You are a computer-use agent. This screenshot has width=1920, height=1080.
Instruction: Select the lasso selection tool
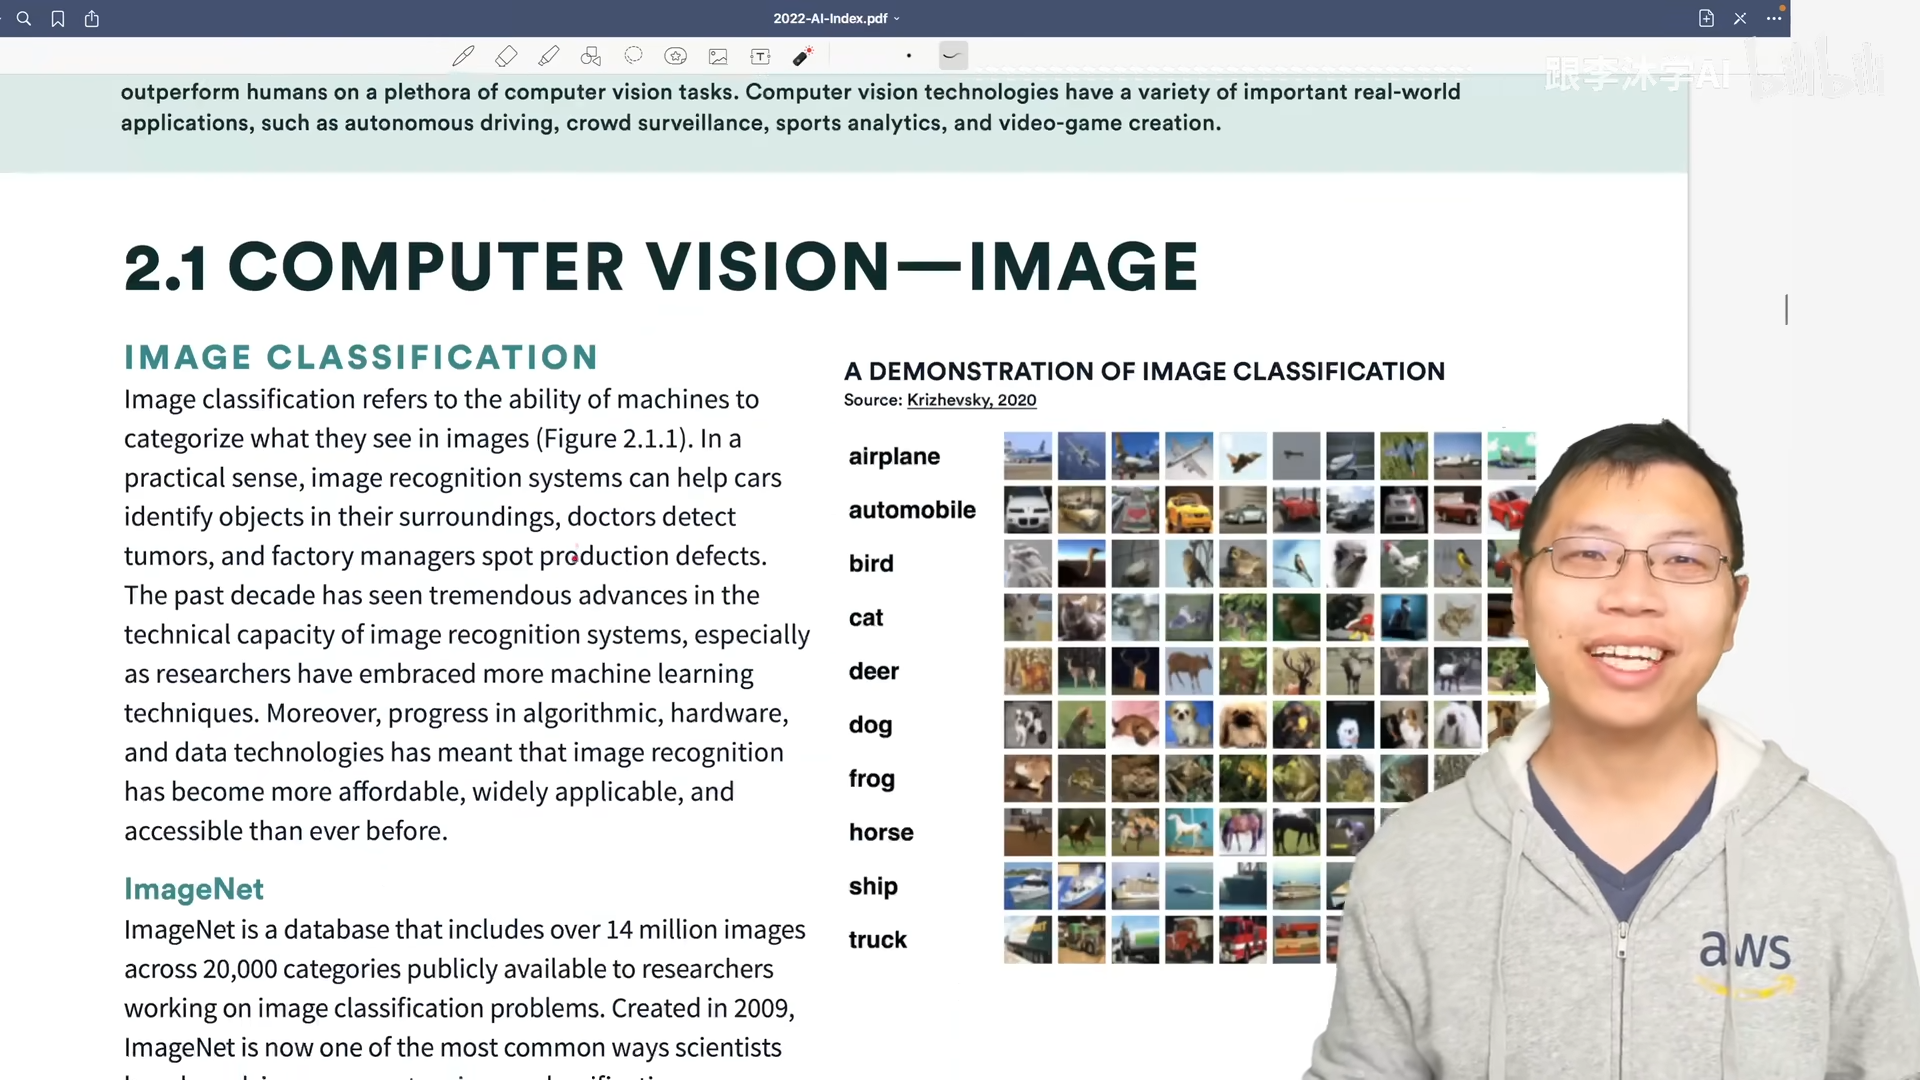pos(633,56)
